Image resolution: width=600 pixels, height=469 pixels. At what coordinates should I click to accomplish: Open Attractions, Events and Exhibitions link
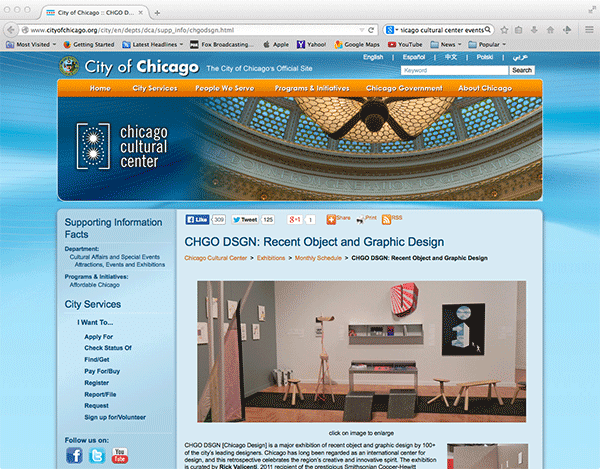120,265
